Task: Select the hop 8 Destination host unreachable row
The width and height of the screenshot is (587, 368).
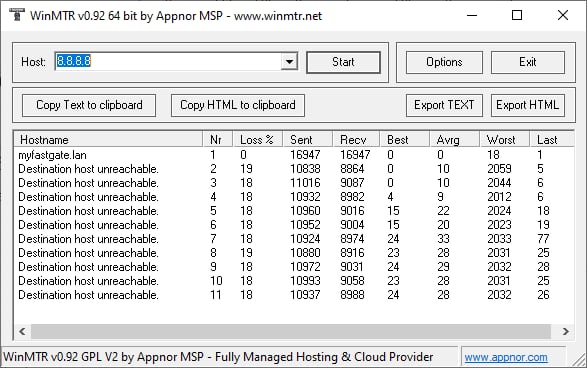Action: (294, 253)
